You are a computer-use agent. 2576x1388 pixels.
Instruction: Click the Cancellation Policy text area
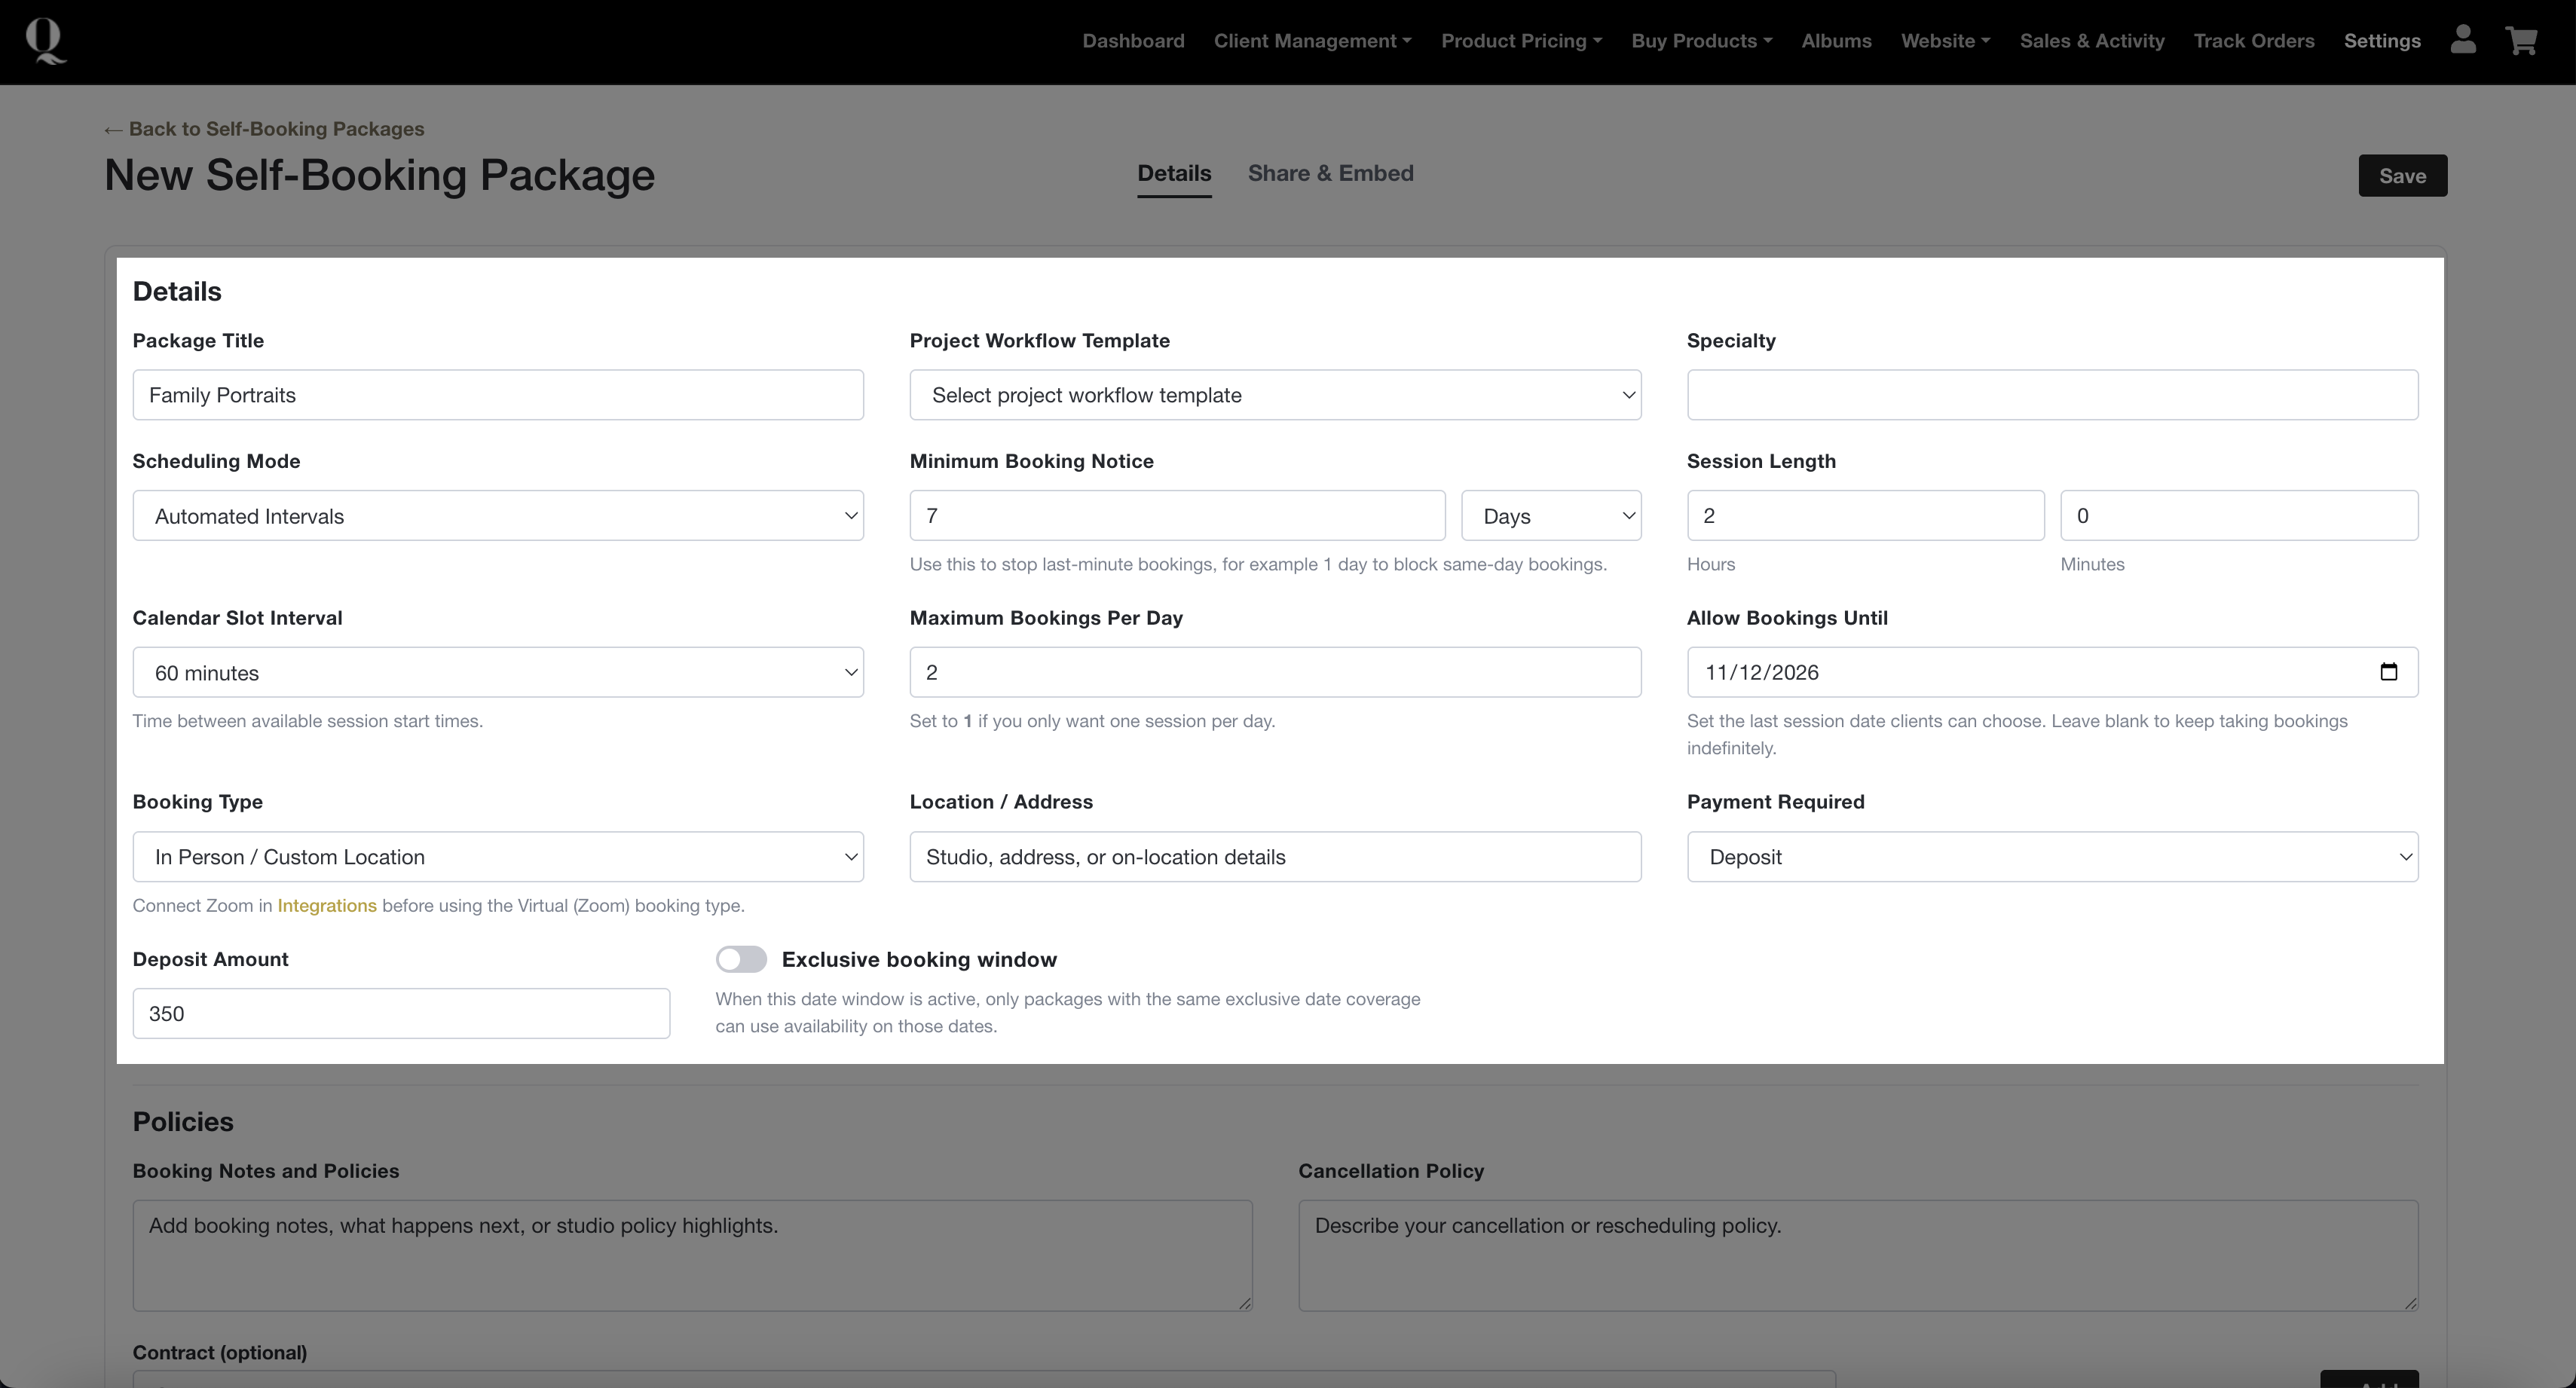pos(1857,1255)
